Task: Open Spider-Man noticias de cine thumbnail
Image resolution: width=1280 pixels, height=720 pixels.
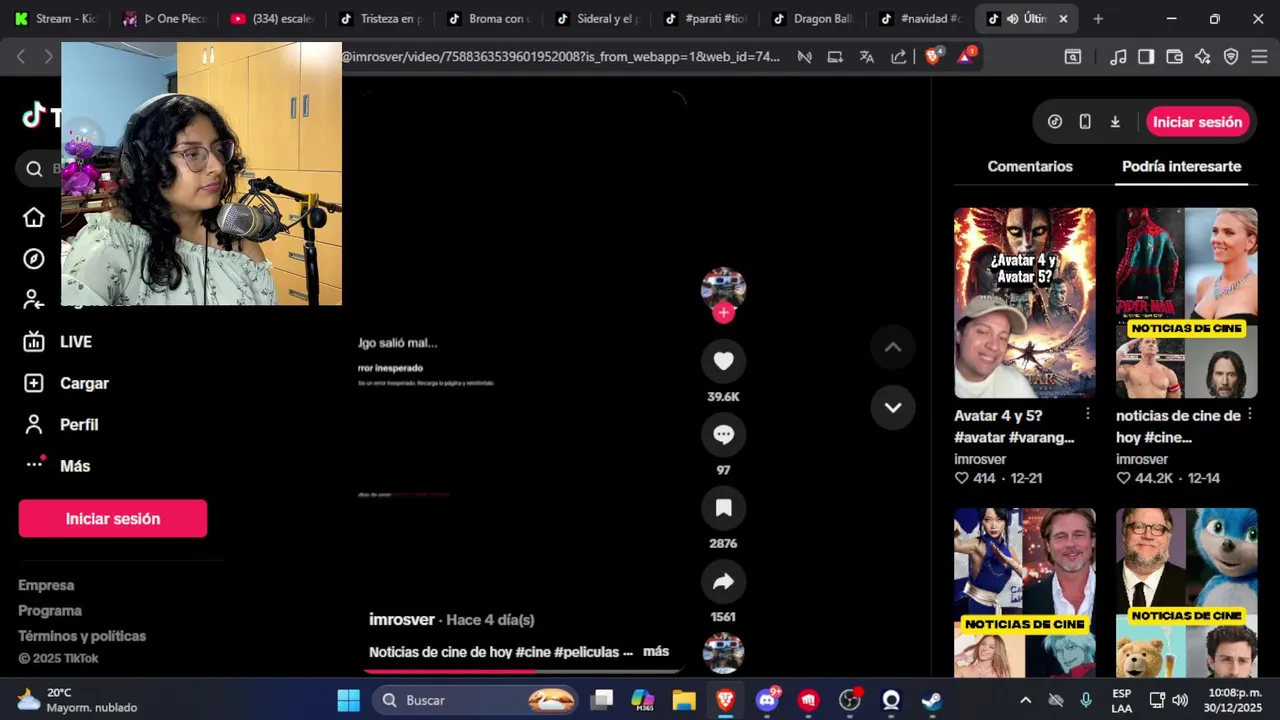Action: pos(1186,303)
